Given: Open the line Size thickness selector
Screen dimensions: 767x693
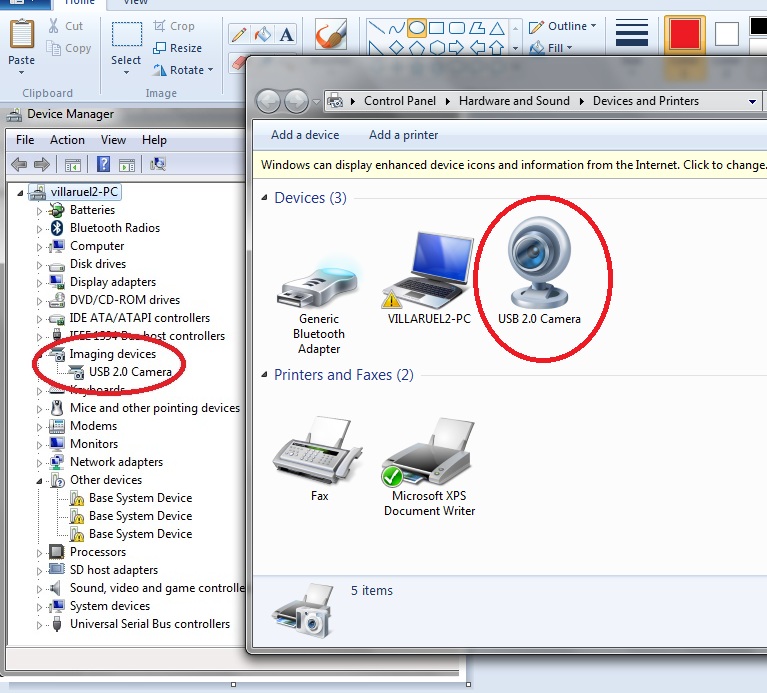Looking at the screenshot, I should [x=632, y=33].
